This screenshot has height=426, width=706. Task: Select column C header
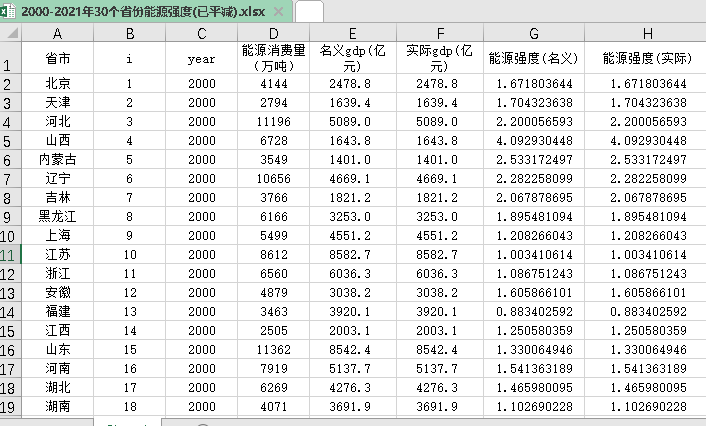(x=202, y=33)
